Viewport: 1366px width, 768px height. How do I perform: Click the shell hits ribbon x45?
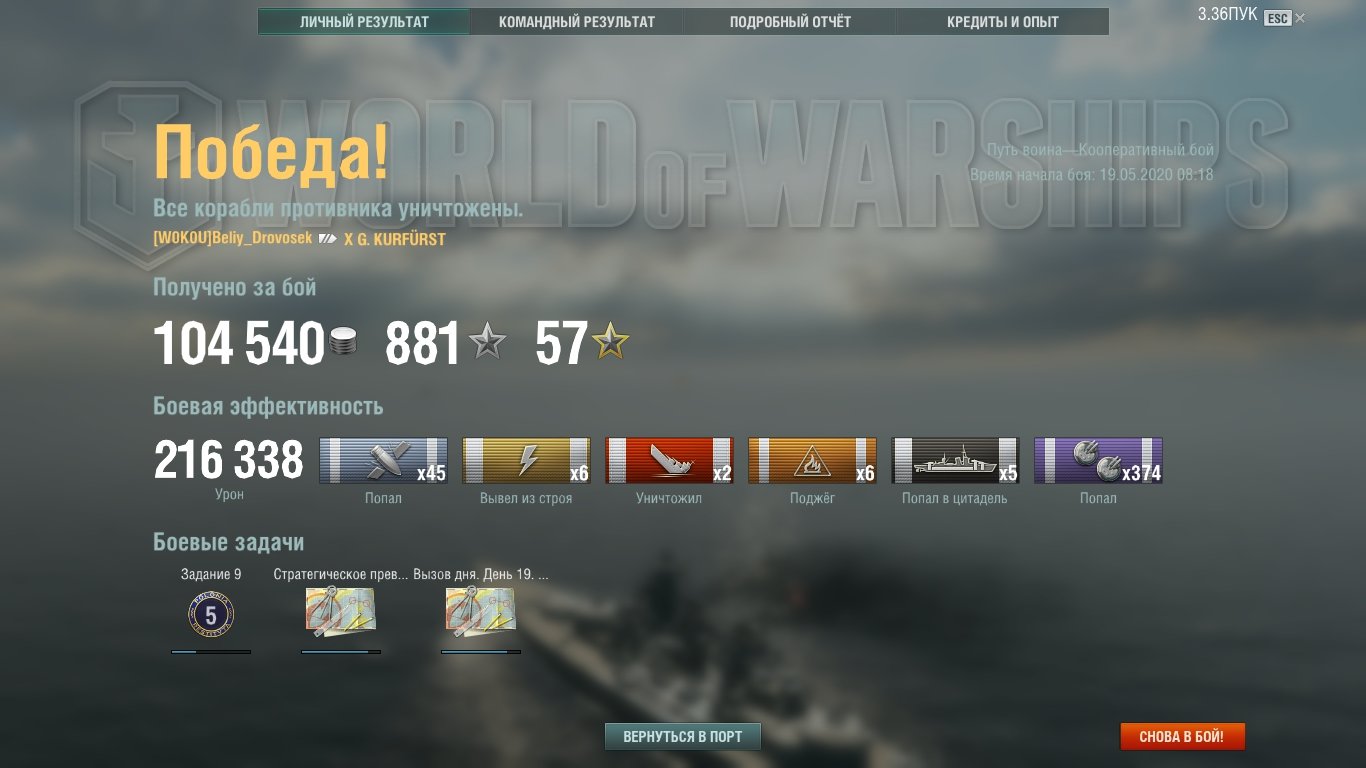point(384,461)
